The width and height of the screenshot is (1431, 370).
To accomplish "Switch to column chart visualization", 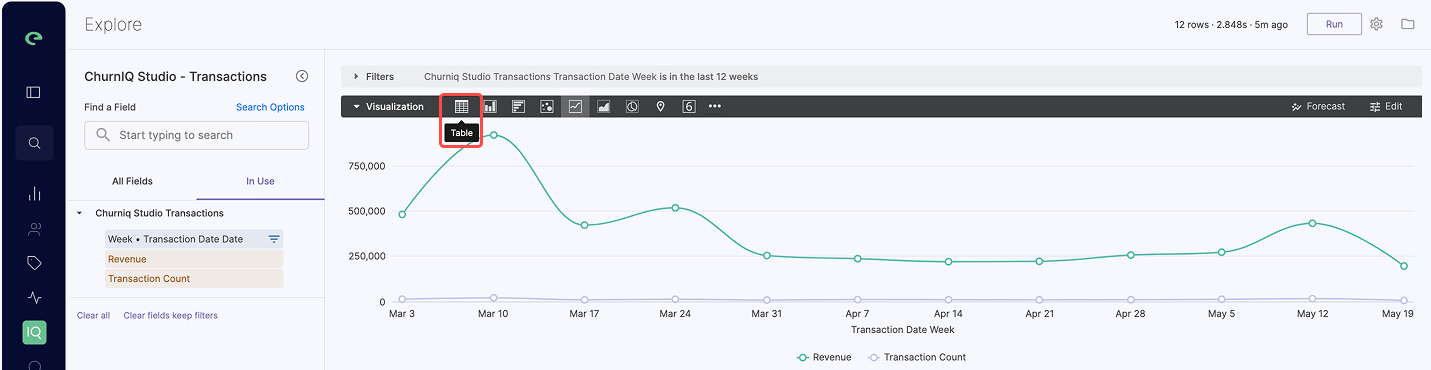I will coord(490,106).
